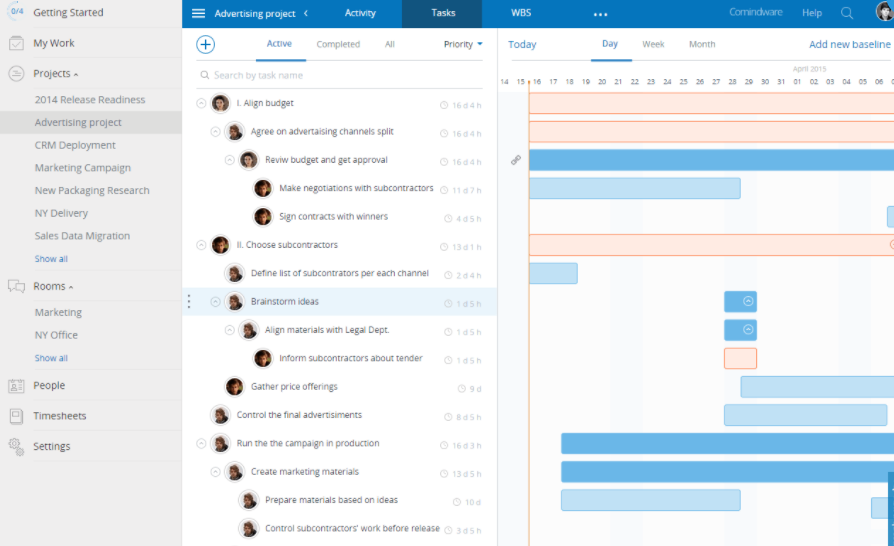Click avatar of I. Align budget task
This screenshot has height=546, width=894.
[x=220, y=103]
